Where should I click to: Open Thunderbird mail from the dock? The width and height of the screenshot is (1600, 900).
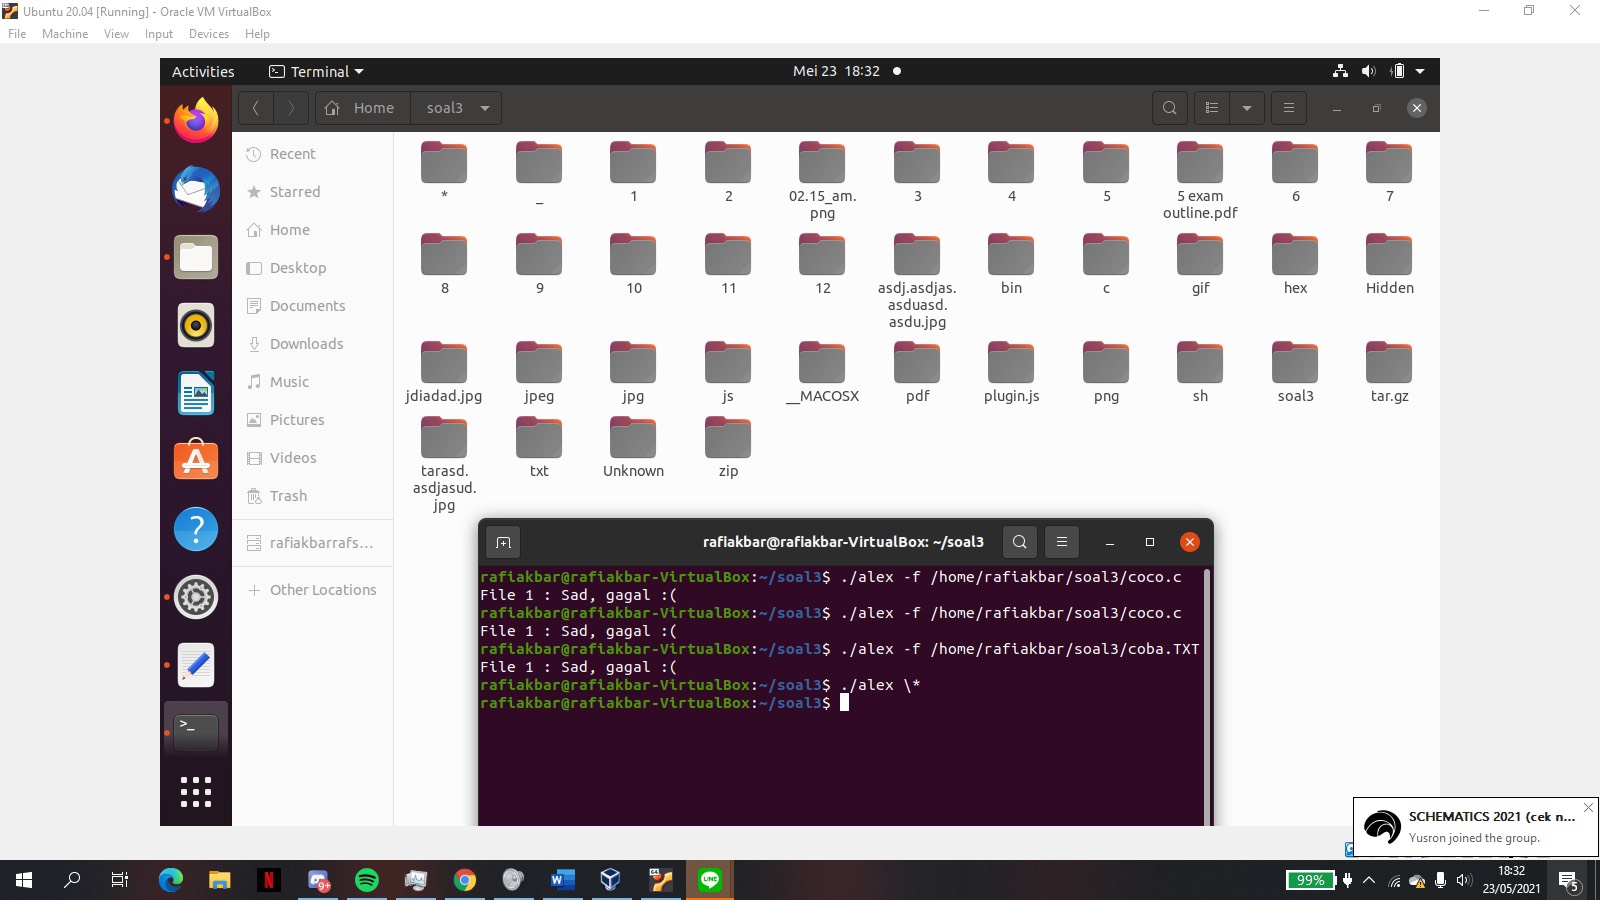click(196, 189)
